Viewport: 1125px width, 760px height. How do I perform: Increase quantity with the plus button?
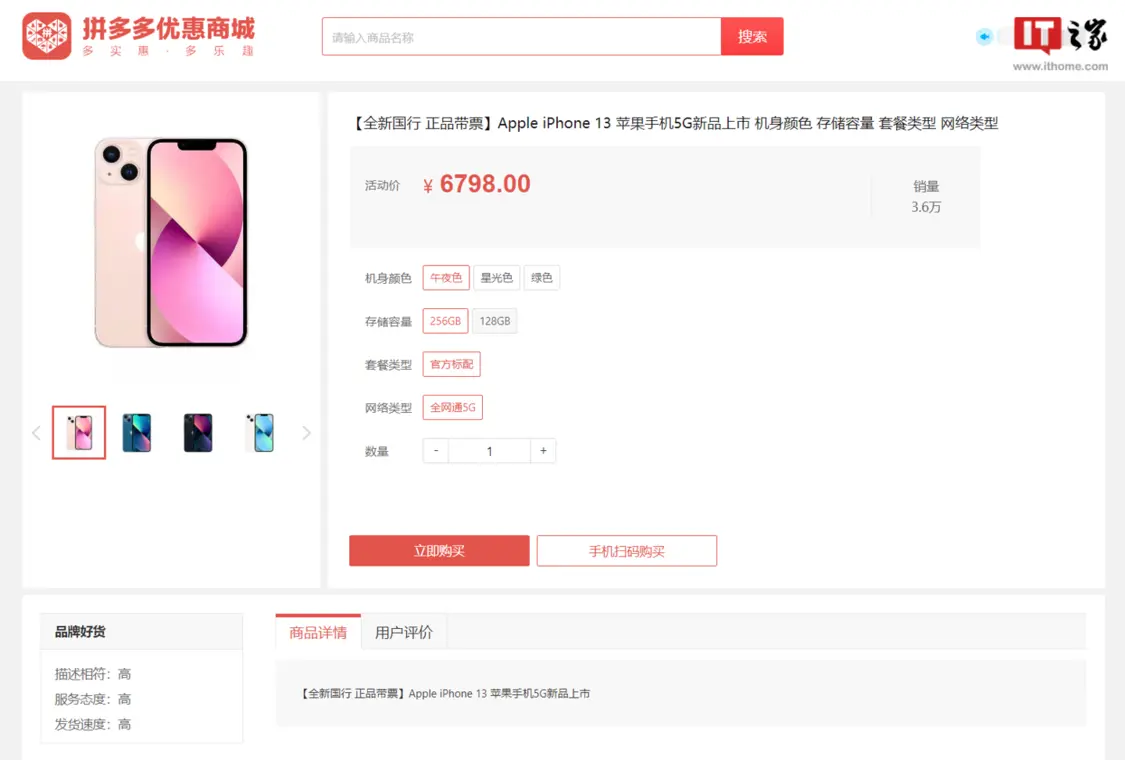pos(543,451)
